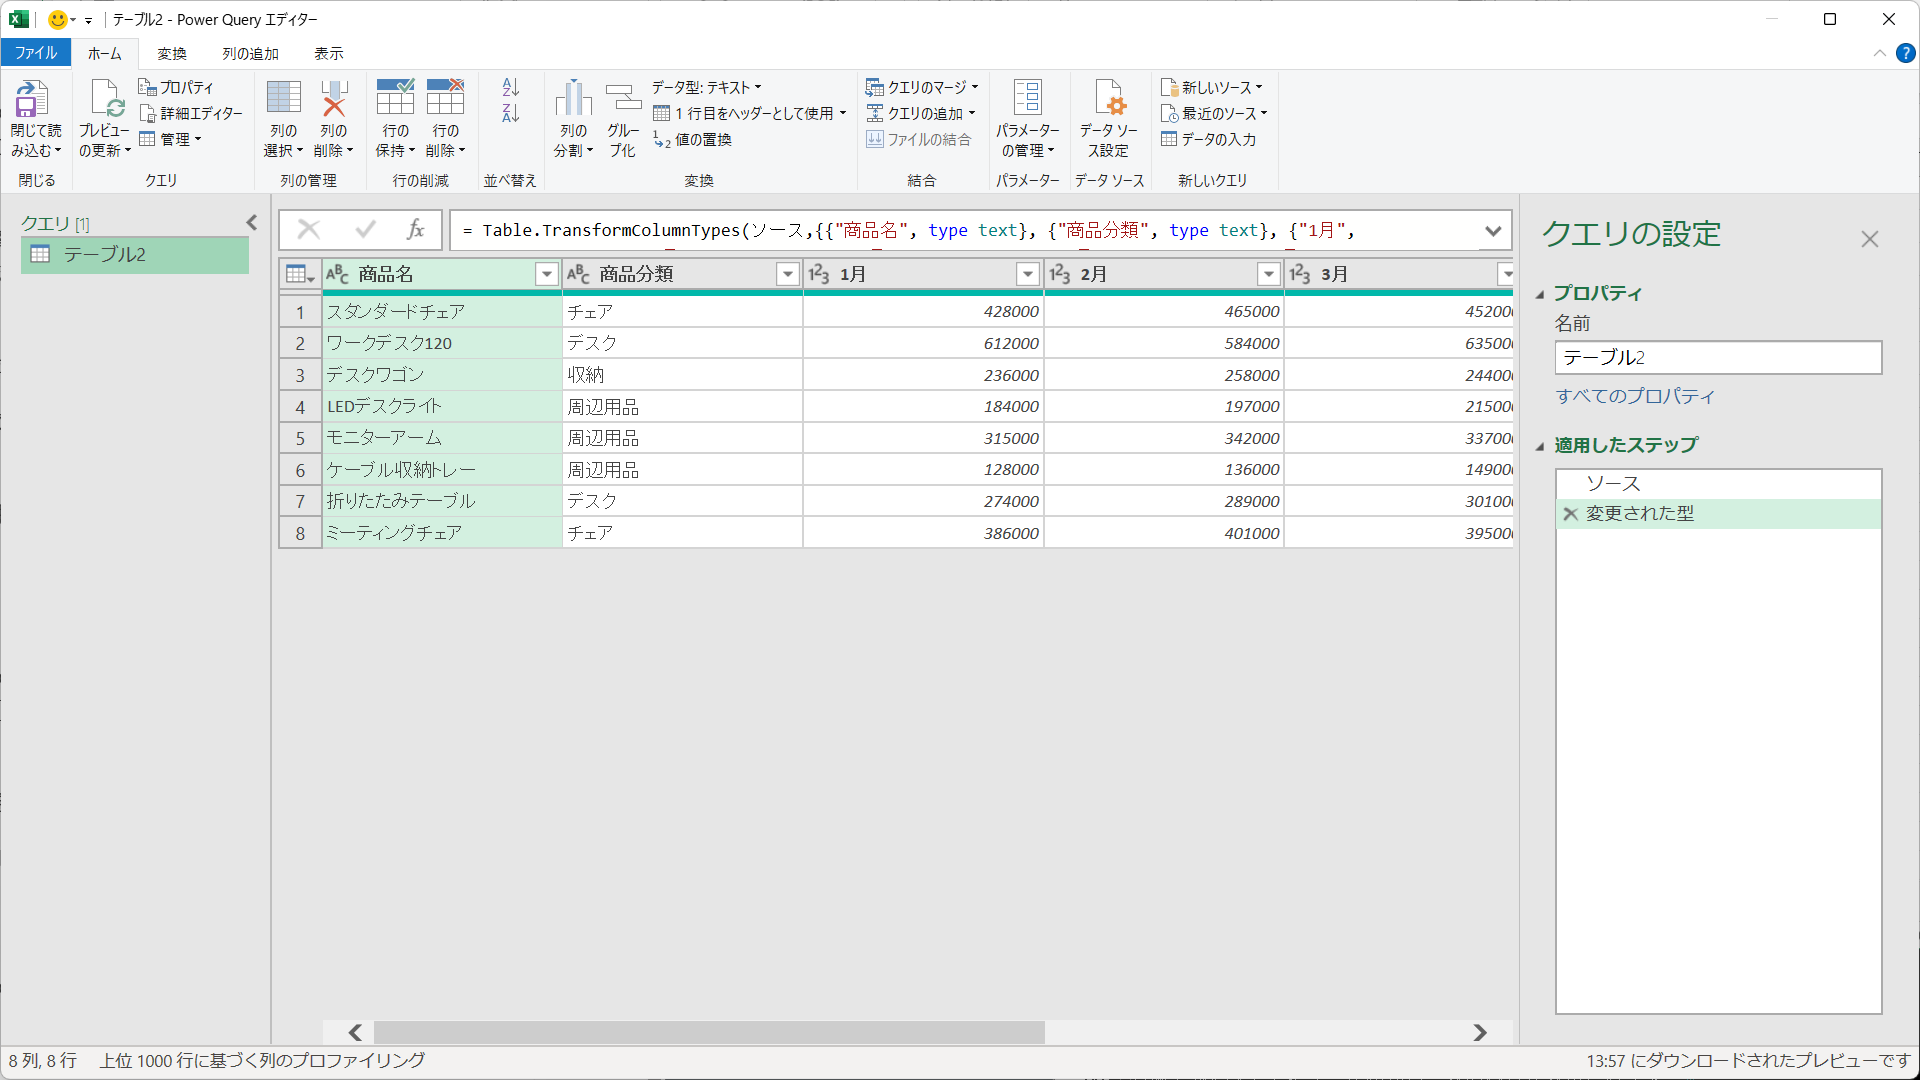Click the formula bar fx icon
This screenshot has height=1080, width=1920.
416,230
